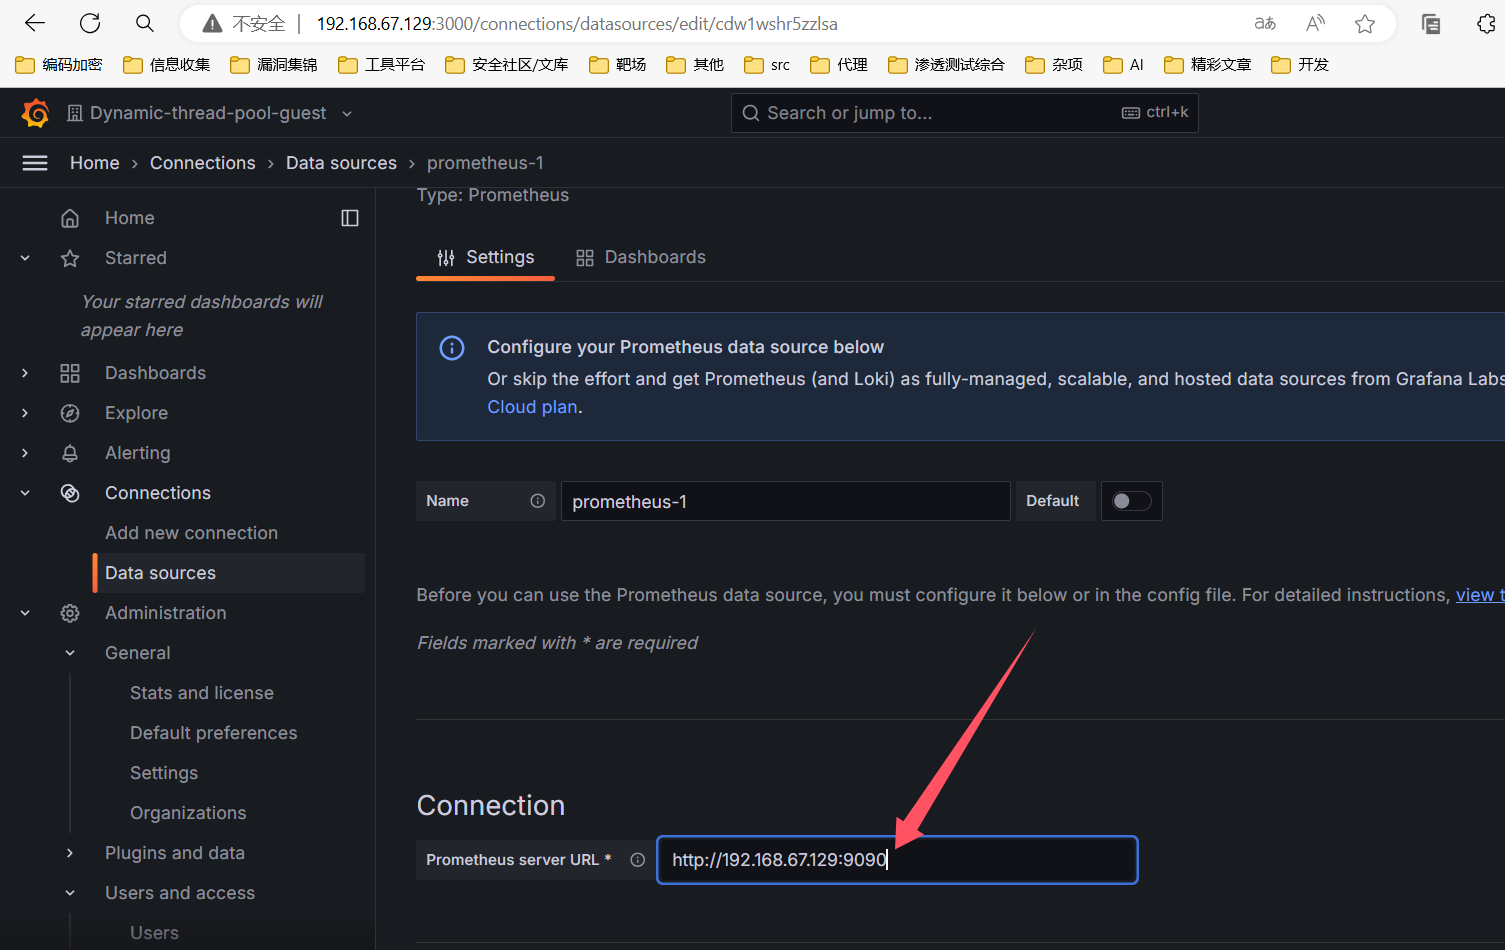The width and height of the screenshot is (1505, 950).
Task: Go to Connections breadcrumb link
Action: [x=203, y=163]
